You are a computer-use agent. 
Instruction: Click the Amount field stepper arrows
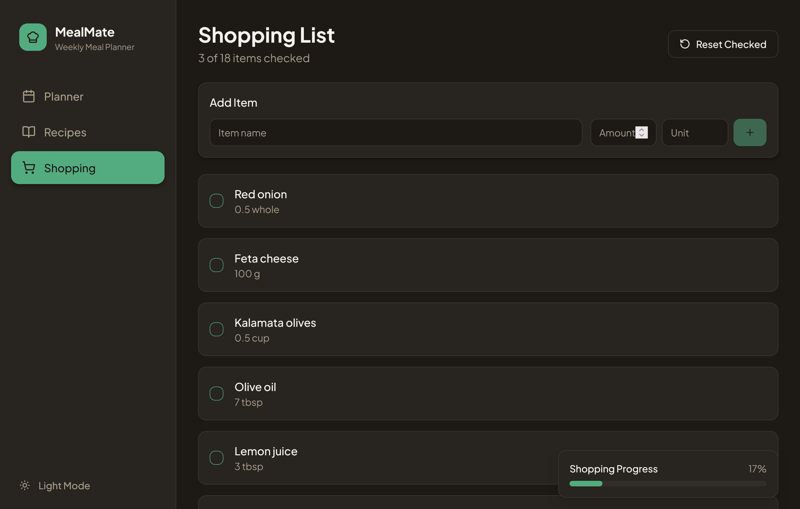pyautogui.click(x=641, y=132)
